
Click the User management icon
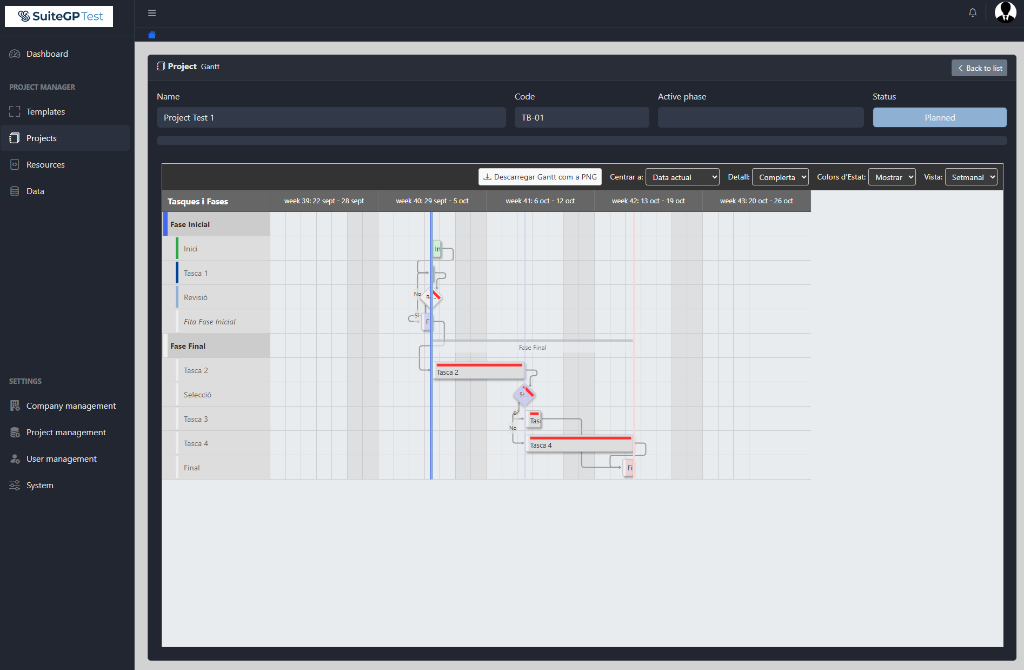point(14,459)
